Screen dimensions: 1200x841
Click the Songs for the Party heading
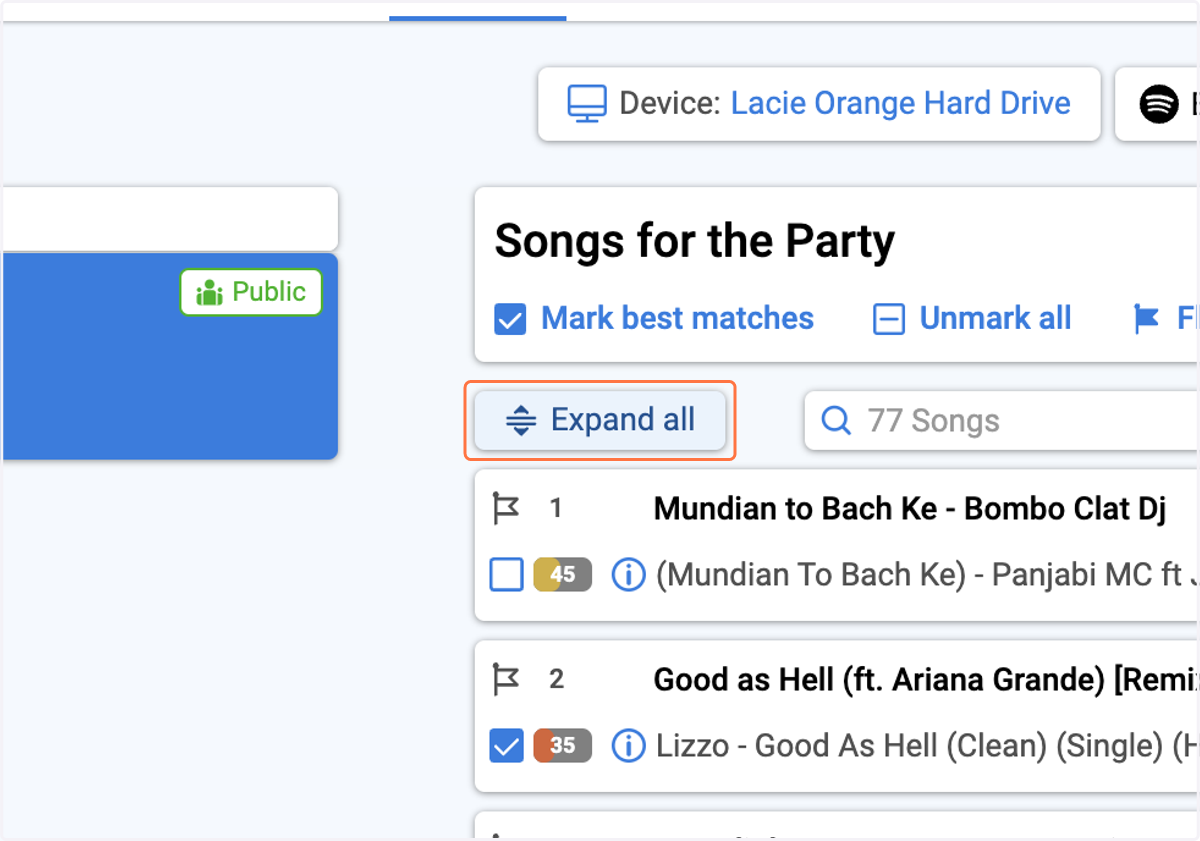[x=695, y=241]
